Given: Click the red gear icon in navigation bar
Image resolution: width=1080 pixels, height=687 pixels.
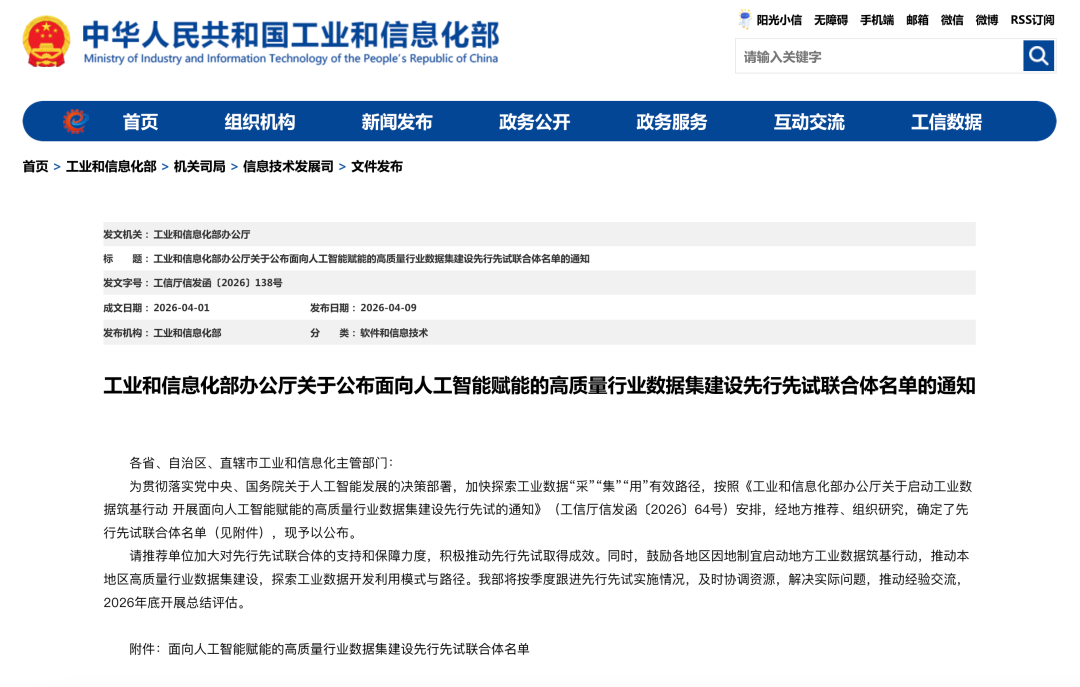Looking at the screenshot, I should click(x=75, y=121).
